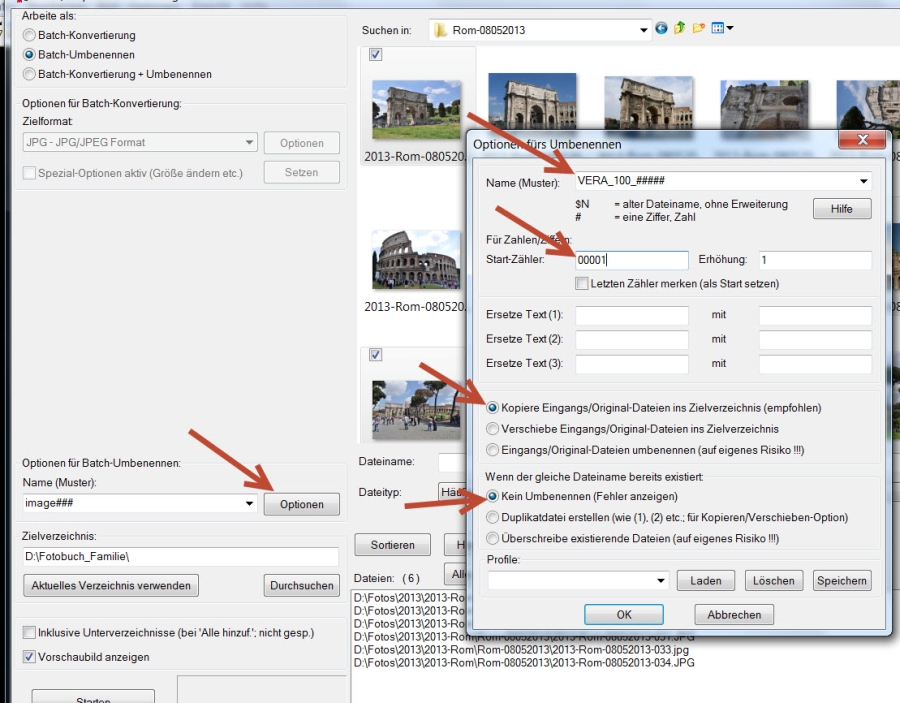Click the Rom-08052013 folder icon
900x703 pixels.
pyautogui.click(x=440, y=30)
